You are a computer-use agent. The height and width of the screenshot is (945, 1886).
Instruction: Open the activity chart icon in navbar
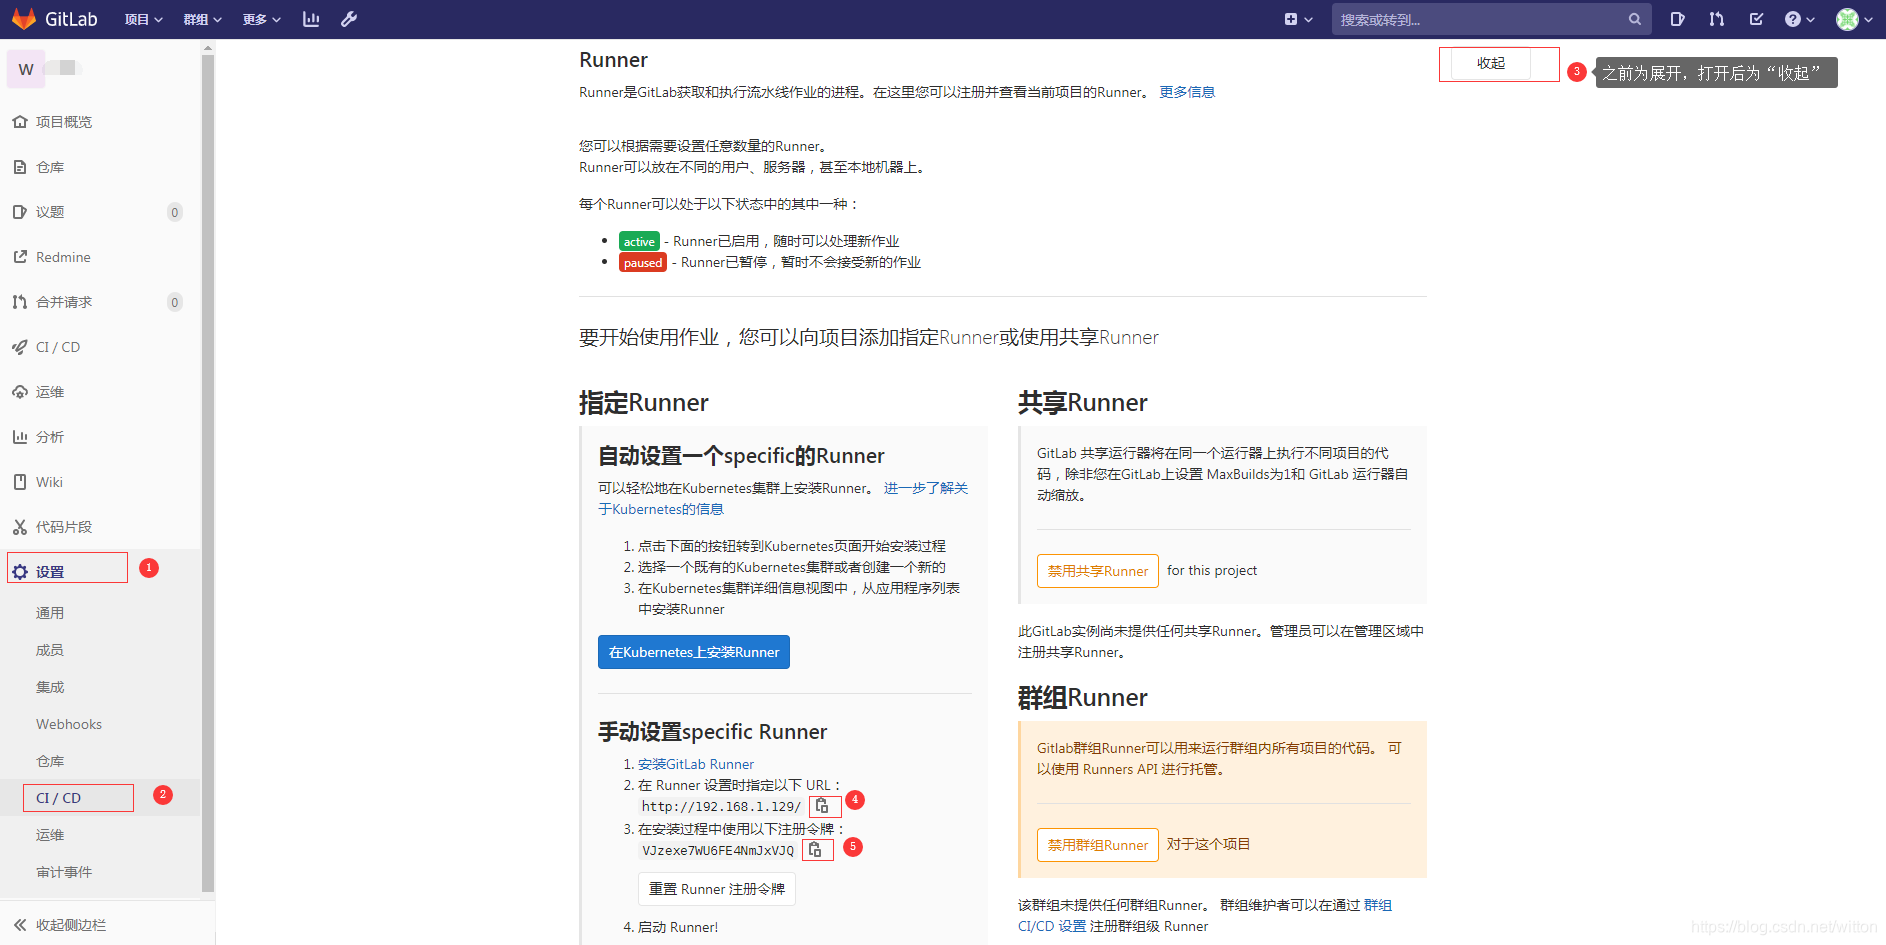coord(311,19)
